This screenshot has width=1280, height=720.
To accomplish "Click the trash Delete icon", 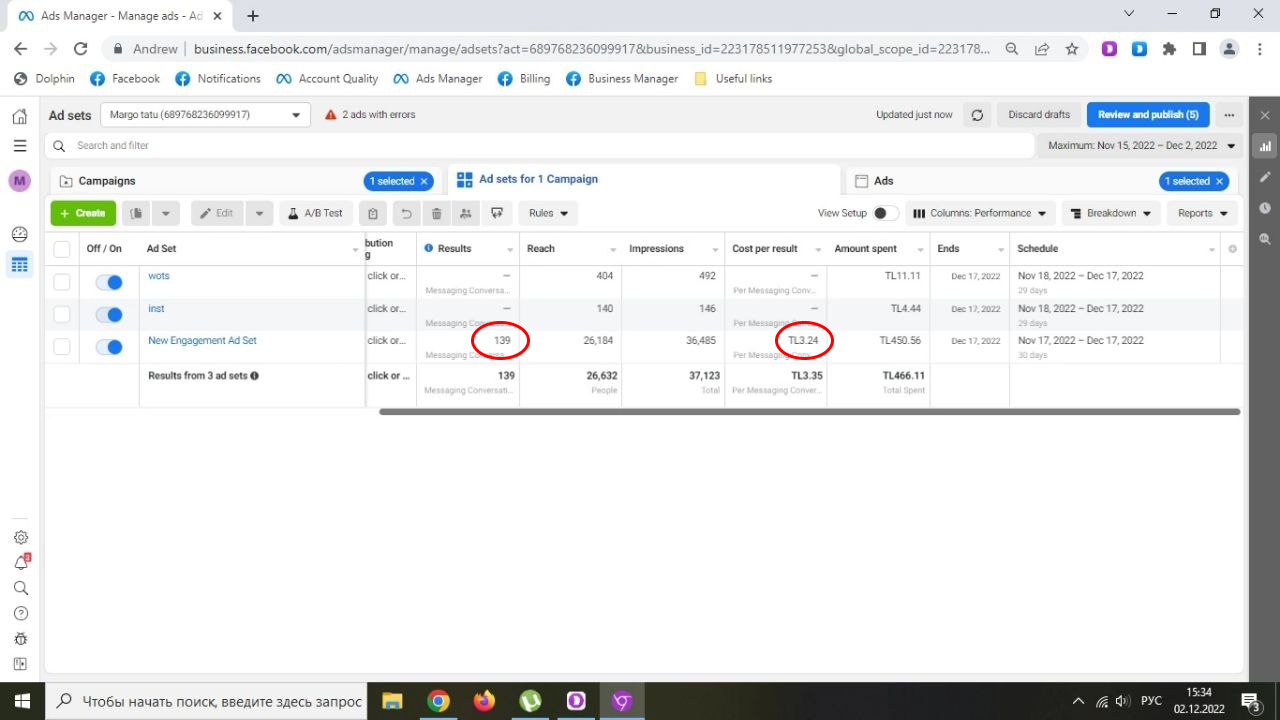I will pyautogui.click(x=437, y=213).
